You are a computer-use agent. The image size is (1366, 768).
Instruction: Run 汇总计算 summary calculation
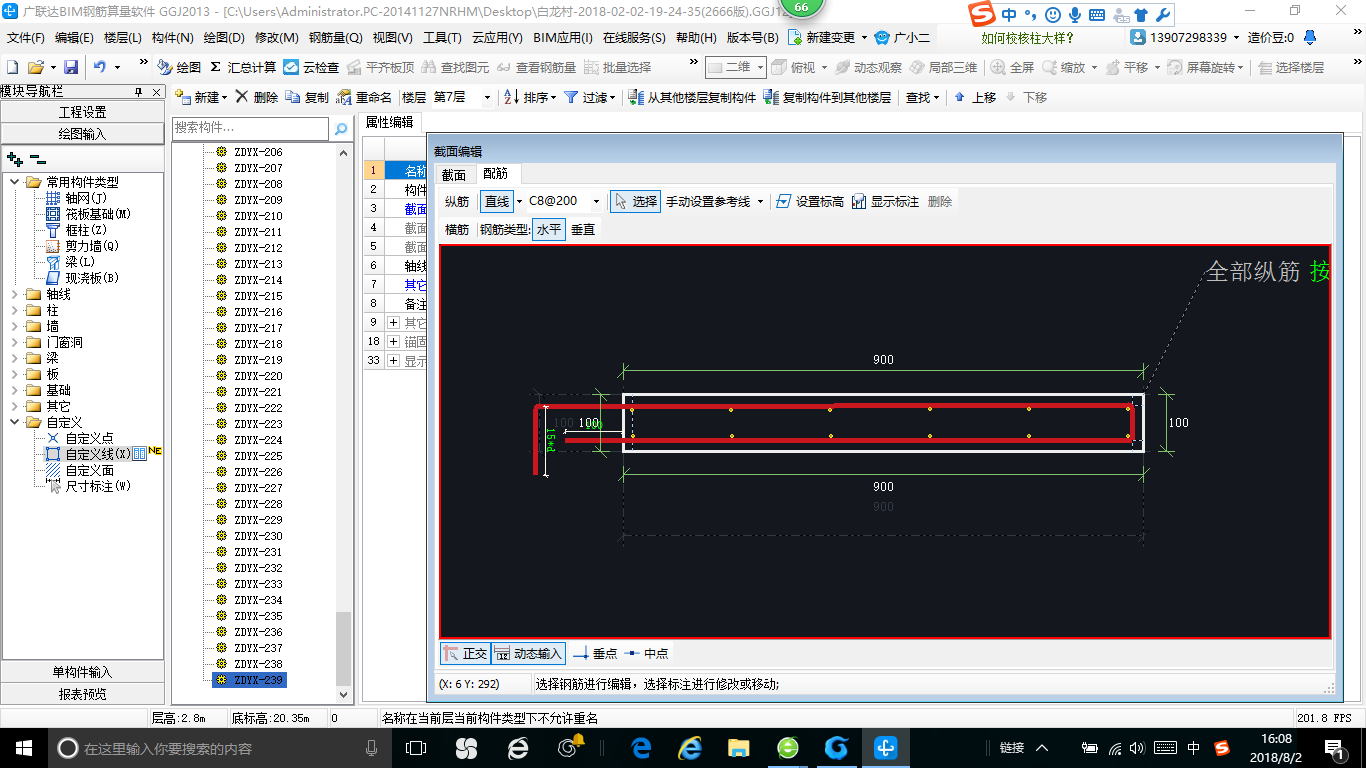(243, 67)
